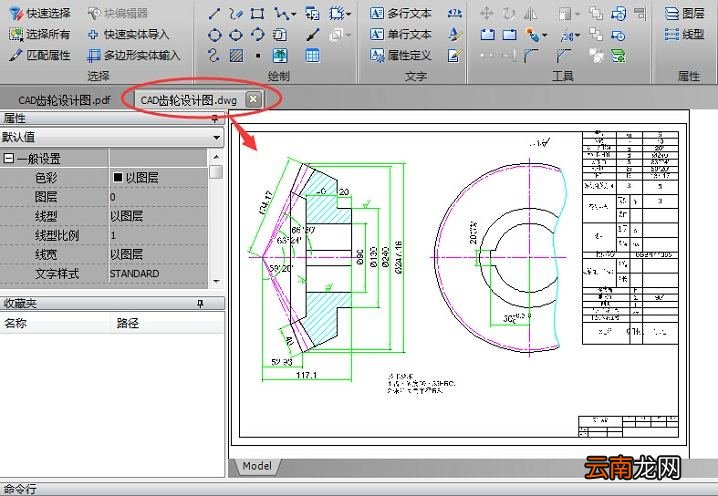This screenshot has width=718, height=496.
Task: Click 选择所有 select all button
Action: 40,34
